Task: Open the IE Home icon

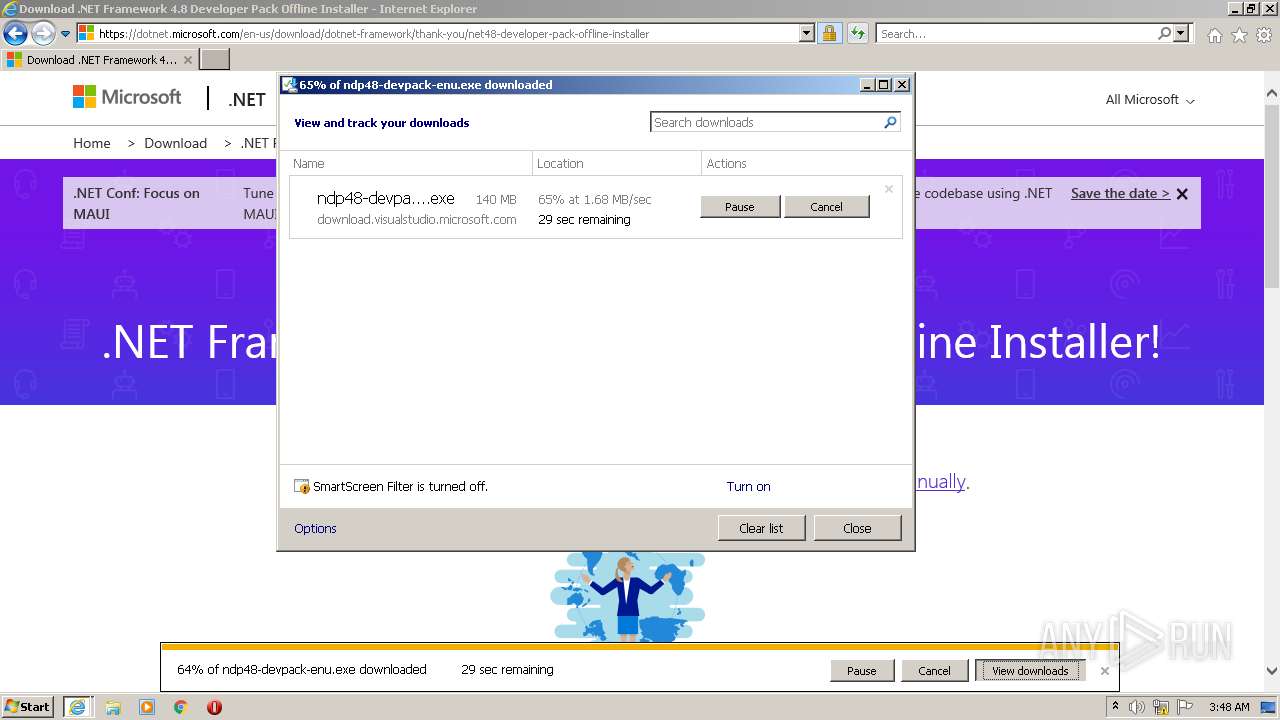Action: tap(1214, 35)
